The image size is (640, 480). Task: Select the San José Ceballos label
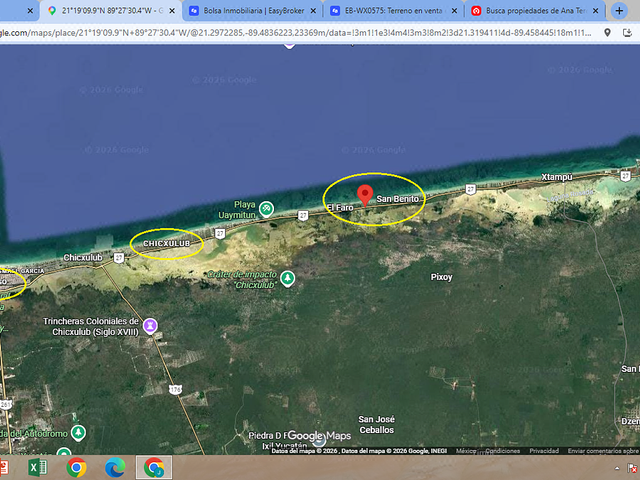[x=376, y=424]
